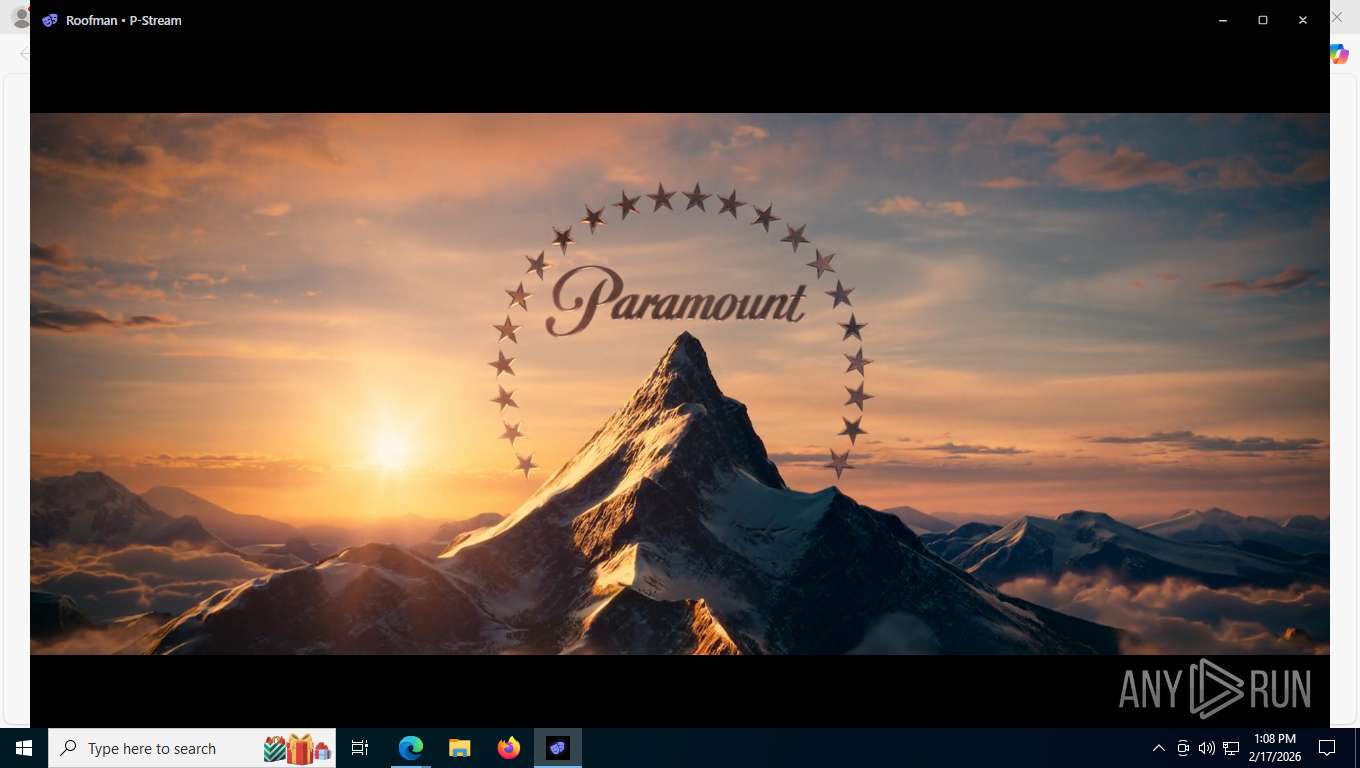Click the Meet Now tray icon
The image size is (1360, 768).
point(1183,748)
